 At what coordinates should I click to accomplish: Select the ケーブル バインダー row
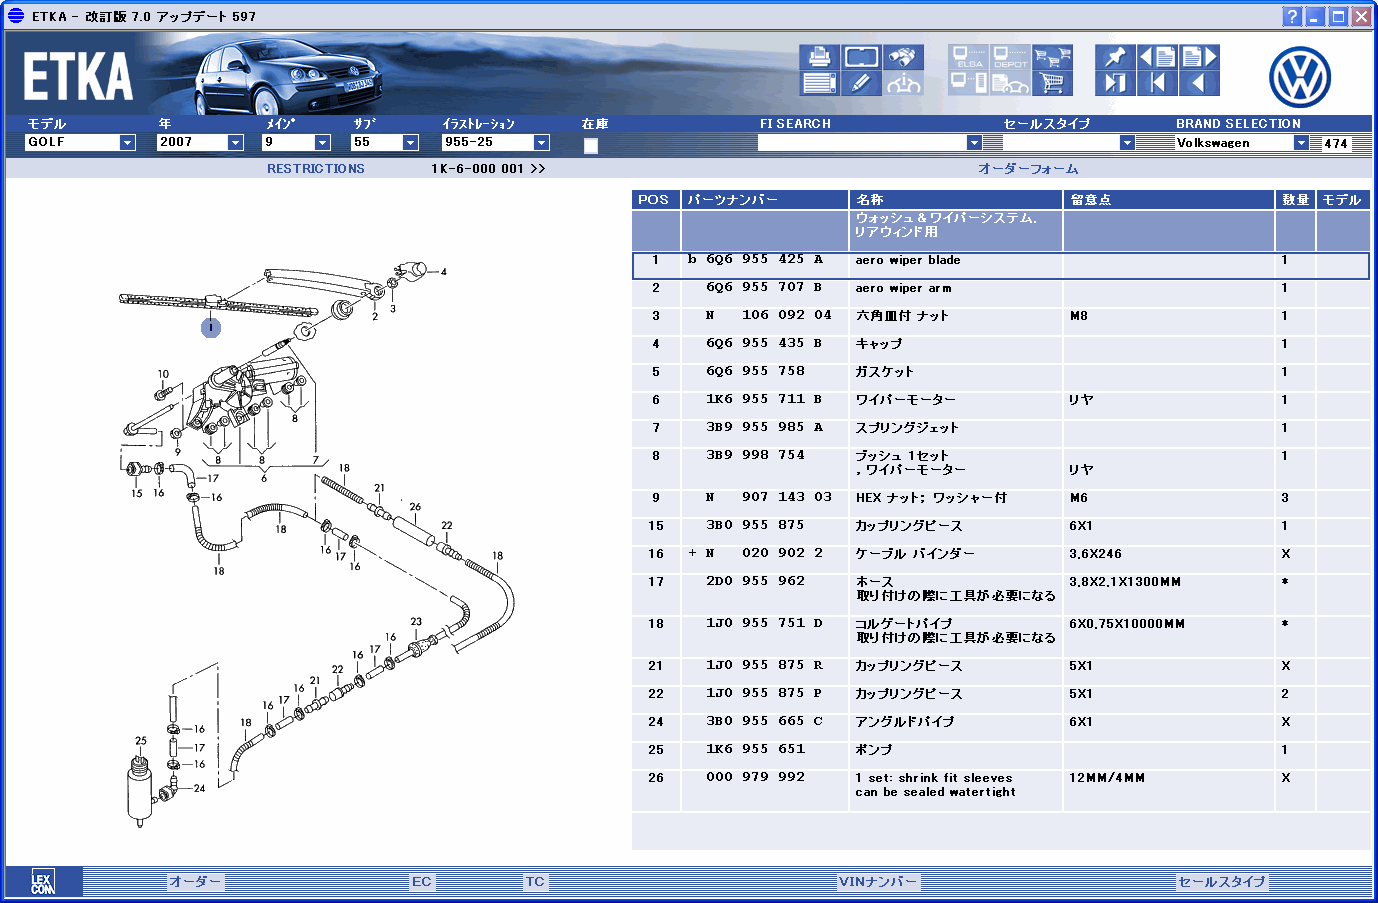[x=1000, y=559]
